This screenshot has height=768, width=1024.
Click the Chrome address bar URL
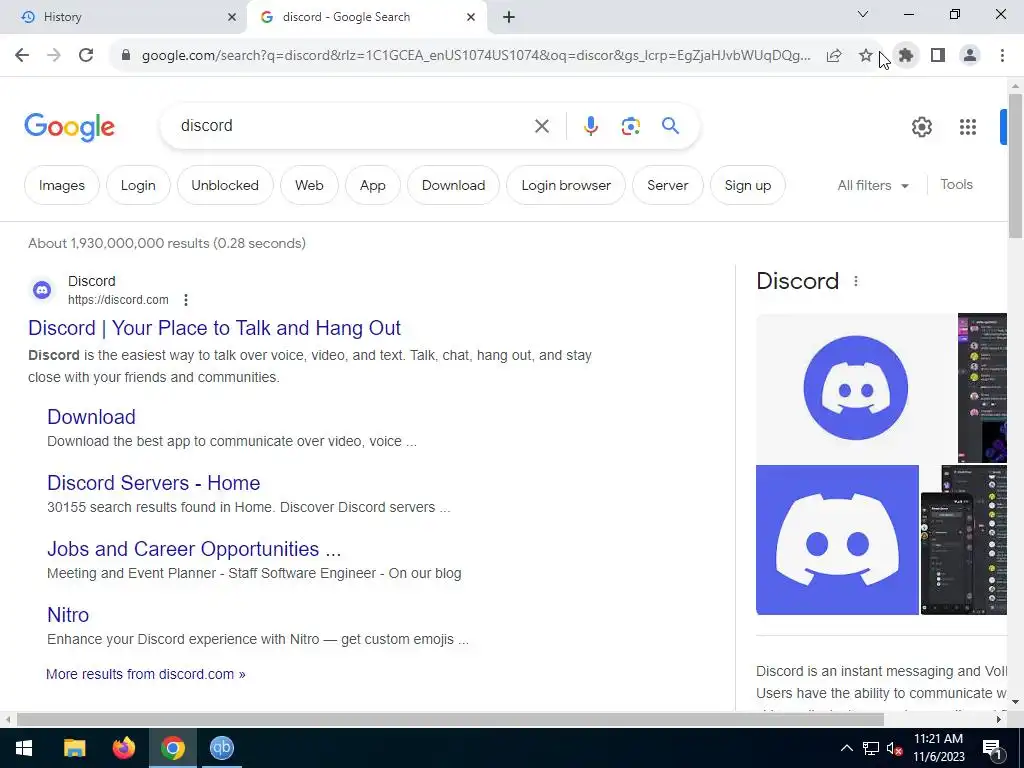(x=476, y=56)
